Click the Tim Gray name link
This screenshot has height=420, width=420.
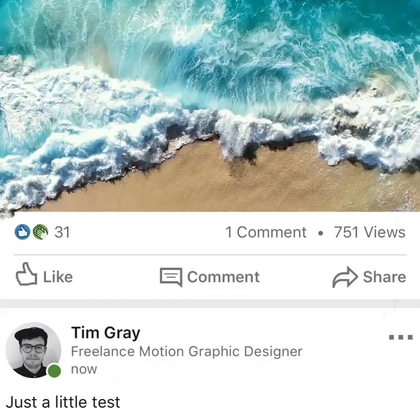[106, 333]
